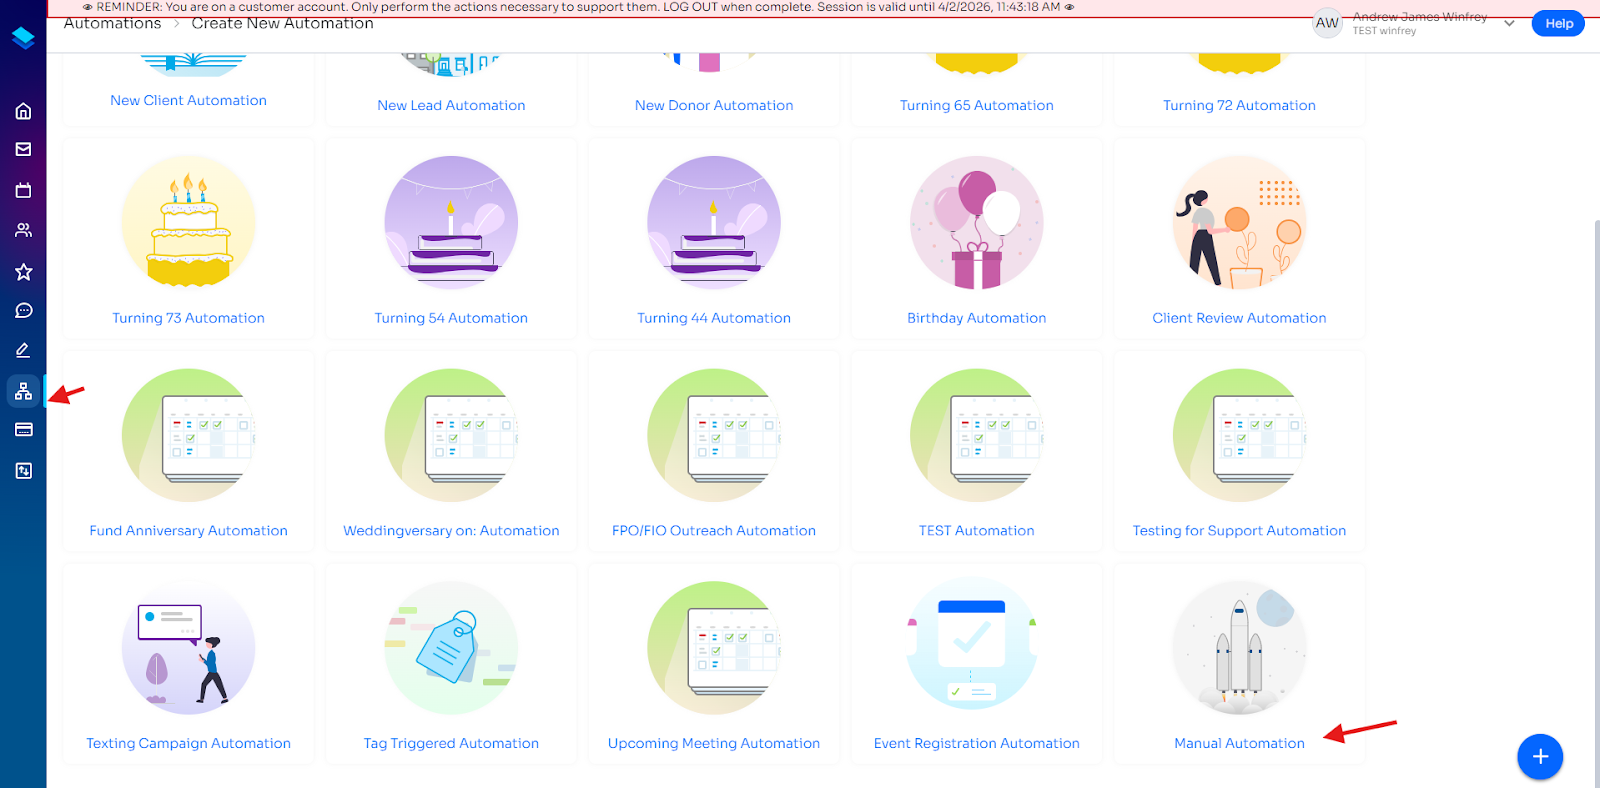Viewport: 1600px width, 788px height.
Task: Open the Contacts people icon in sidebar
Action: click(23, 230)
